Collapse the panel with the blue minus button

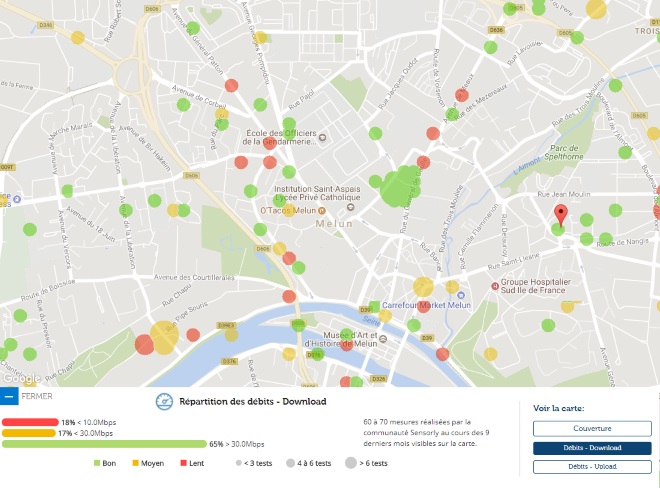[x=9, y=396]
